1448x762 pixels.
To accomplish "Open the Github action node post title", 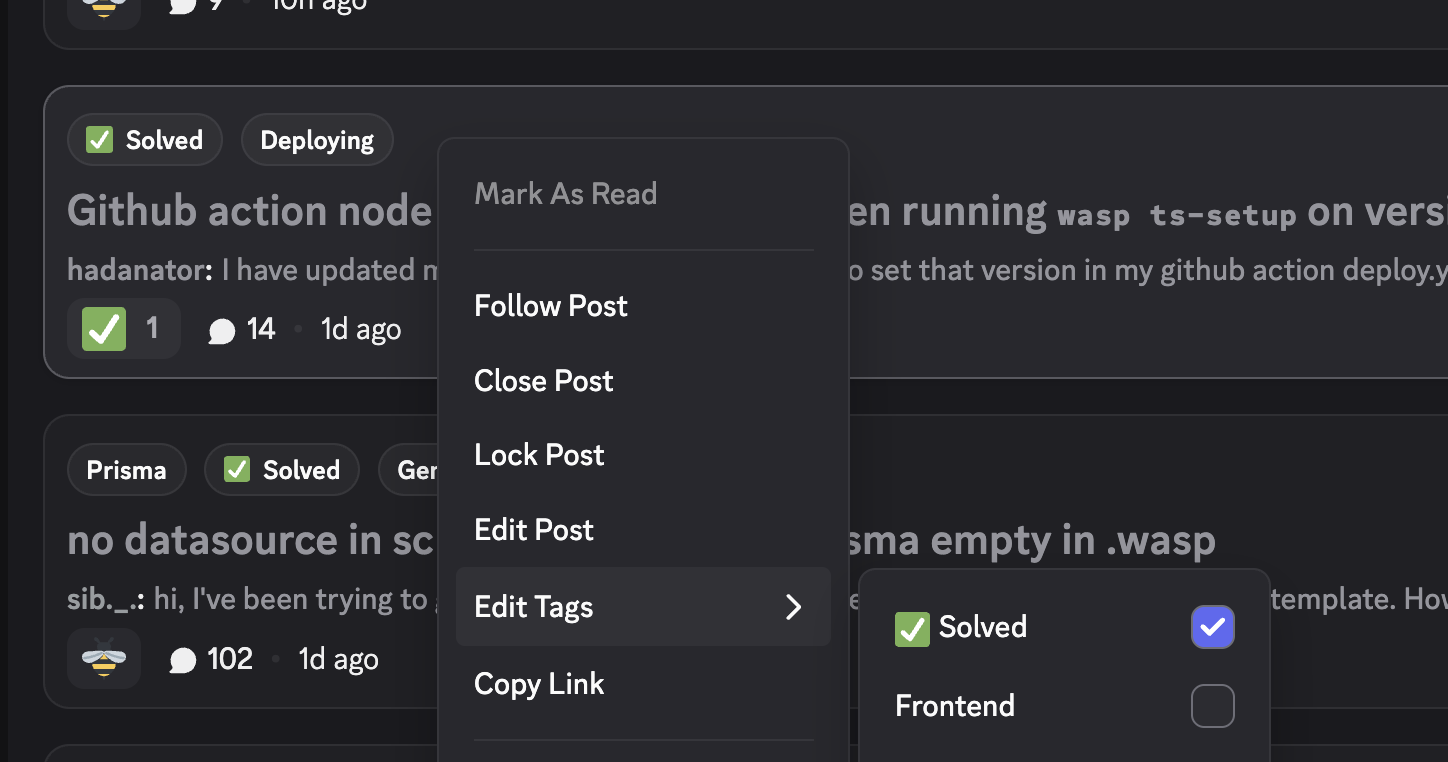I will [x=250, y=212].
